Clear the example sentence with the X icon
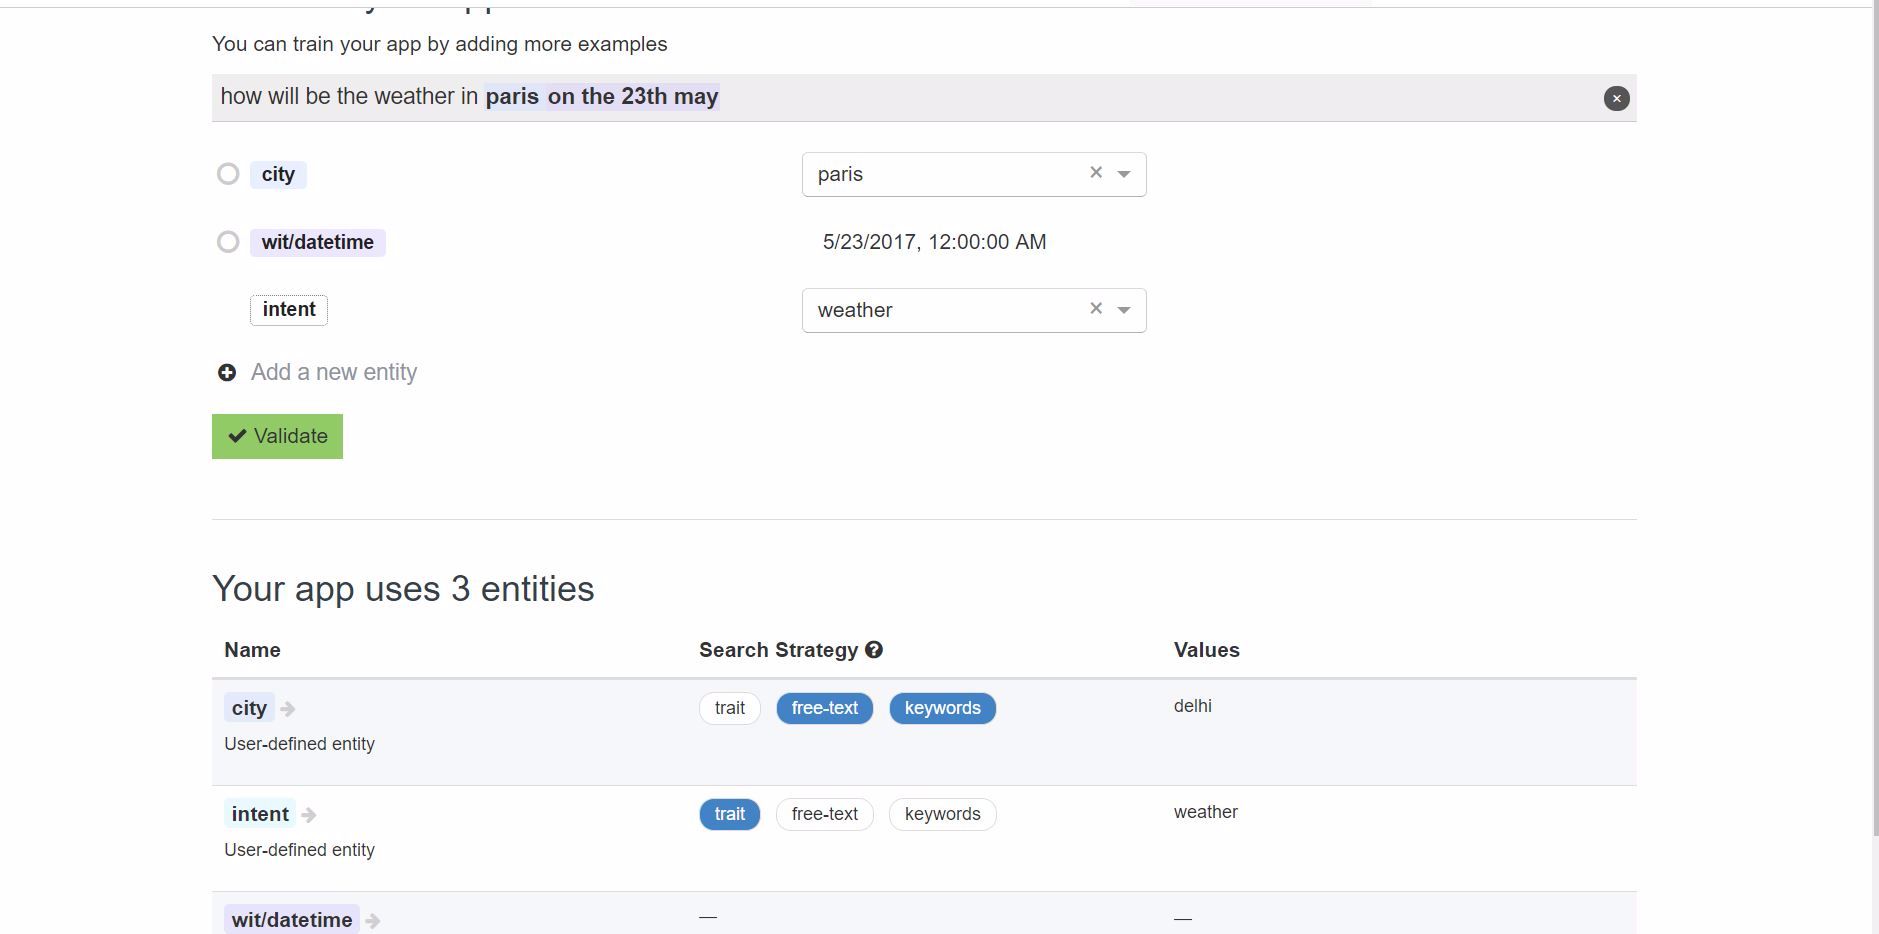This screenshot has height=934, width=1879. pos(1616,98)
